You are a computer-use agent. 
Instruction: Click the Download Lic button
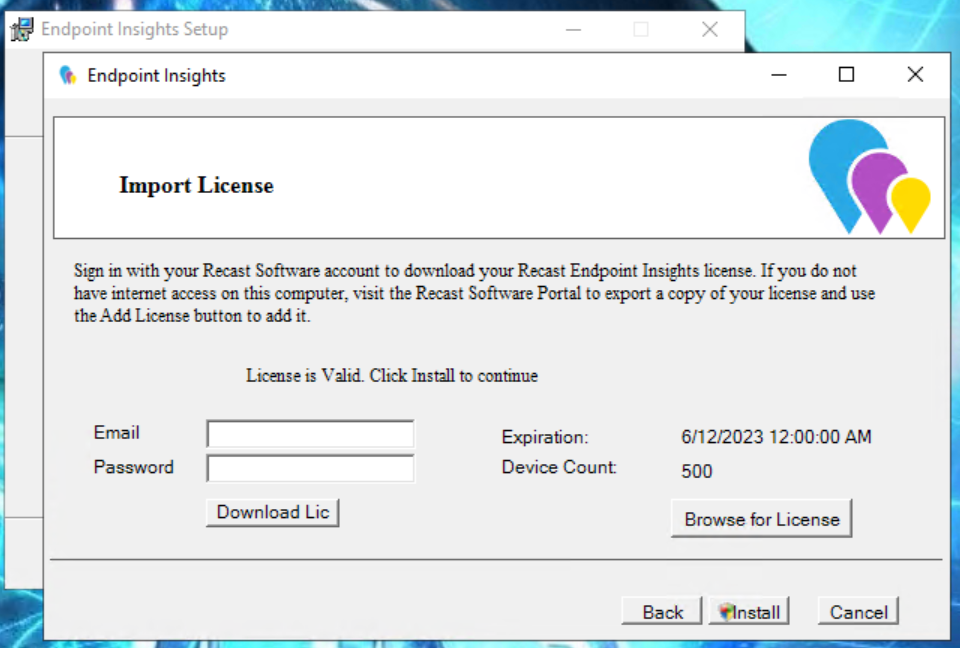tap(272, 512)
